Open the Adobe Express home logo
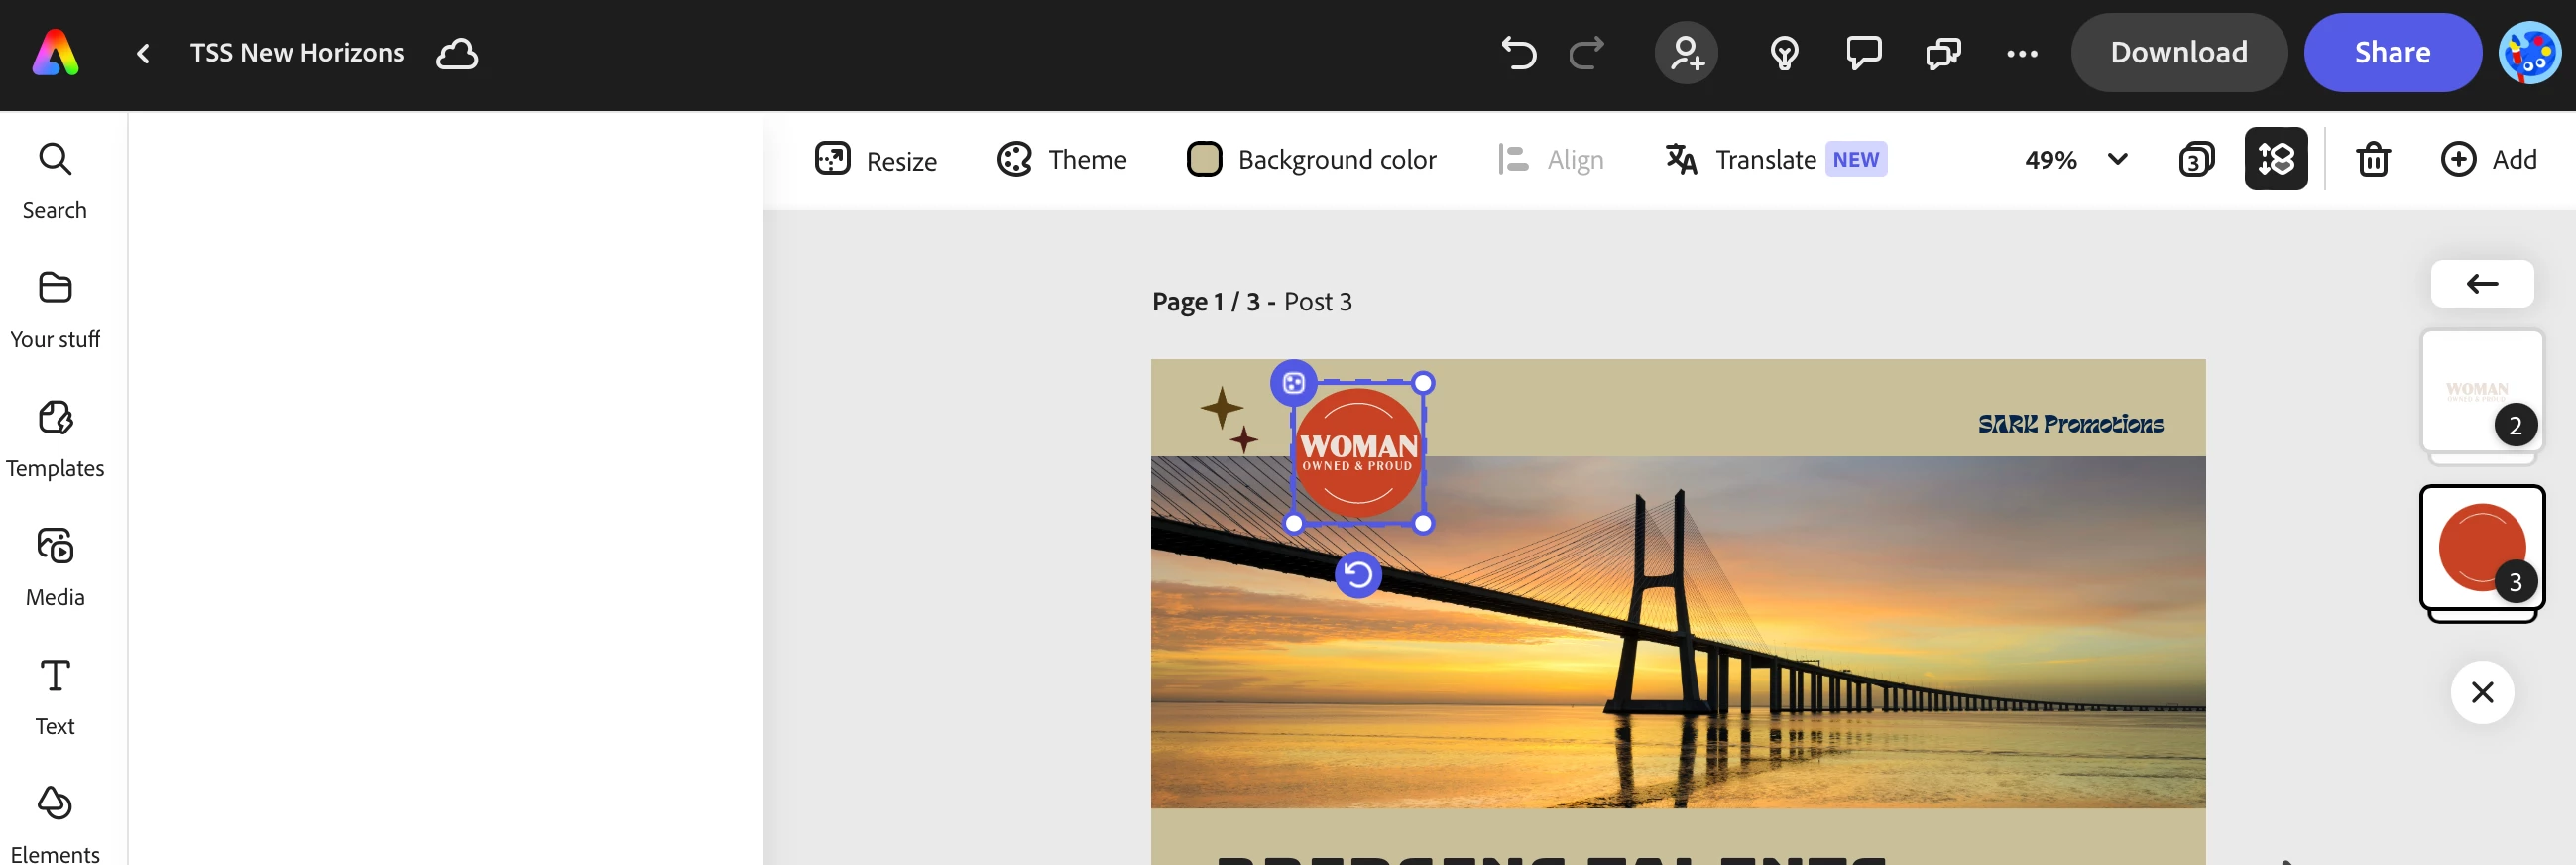 [x=55, y=53]
